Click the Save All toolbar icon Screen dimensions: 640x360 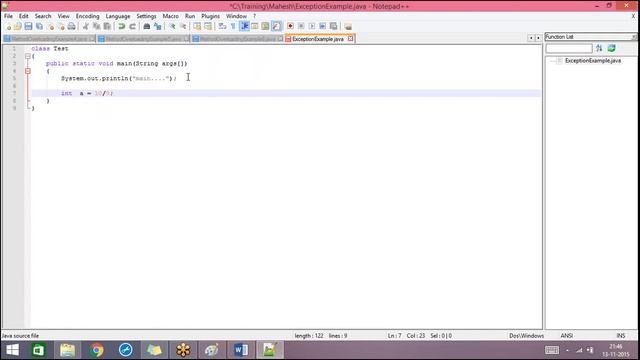[x=39, y=27]
